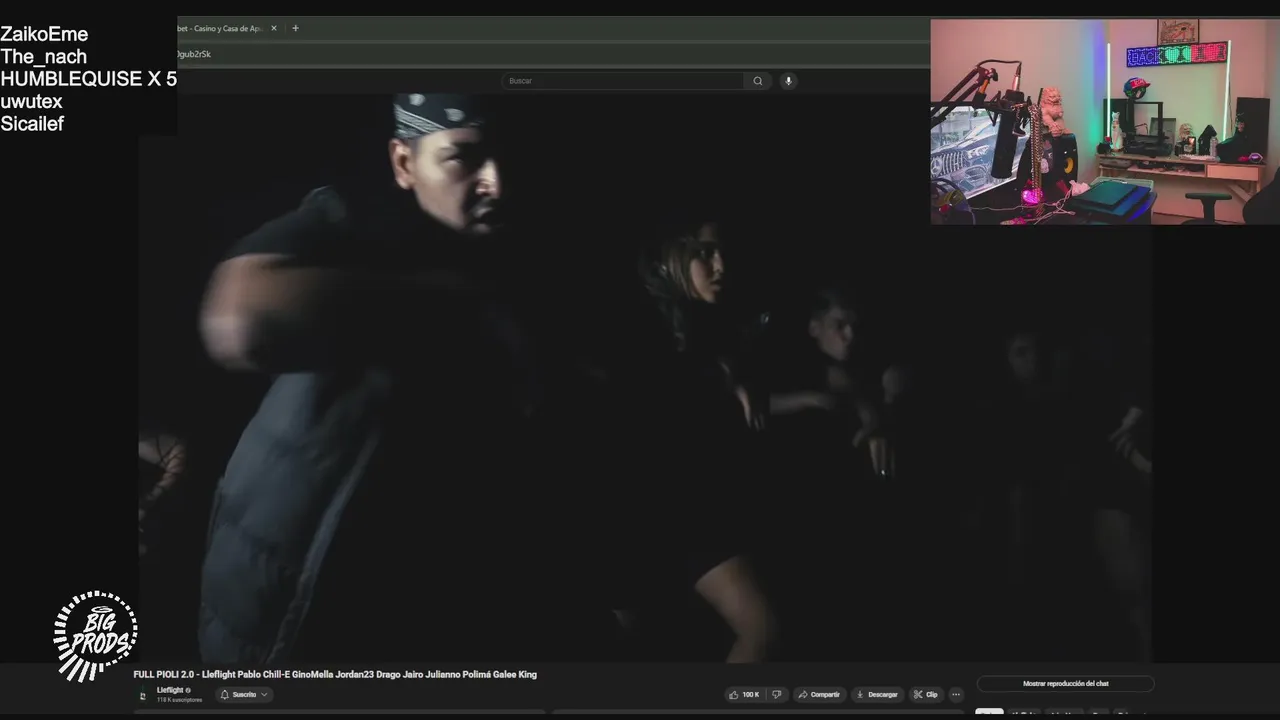The height and width of the screenshot is (720, 1280).
Task: Close the Casino y Casa de Apuestas tab
Action: (x=274, y=28)
